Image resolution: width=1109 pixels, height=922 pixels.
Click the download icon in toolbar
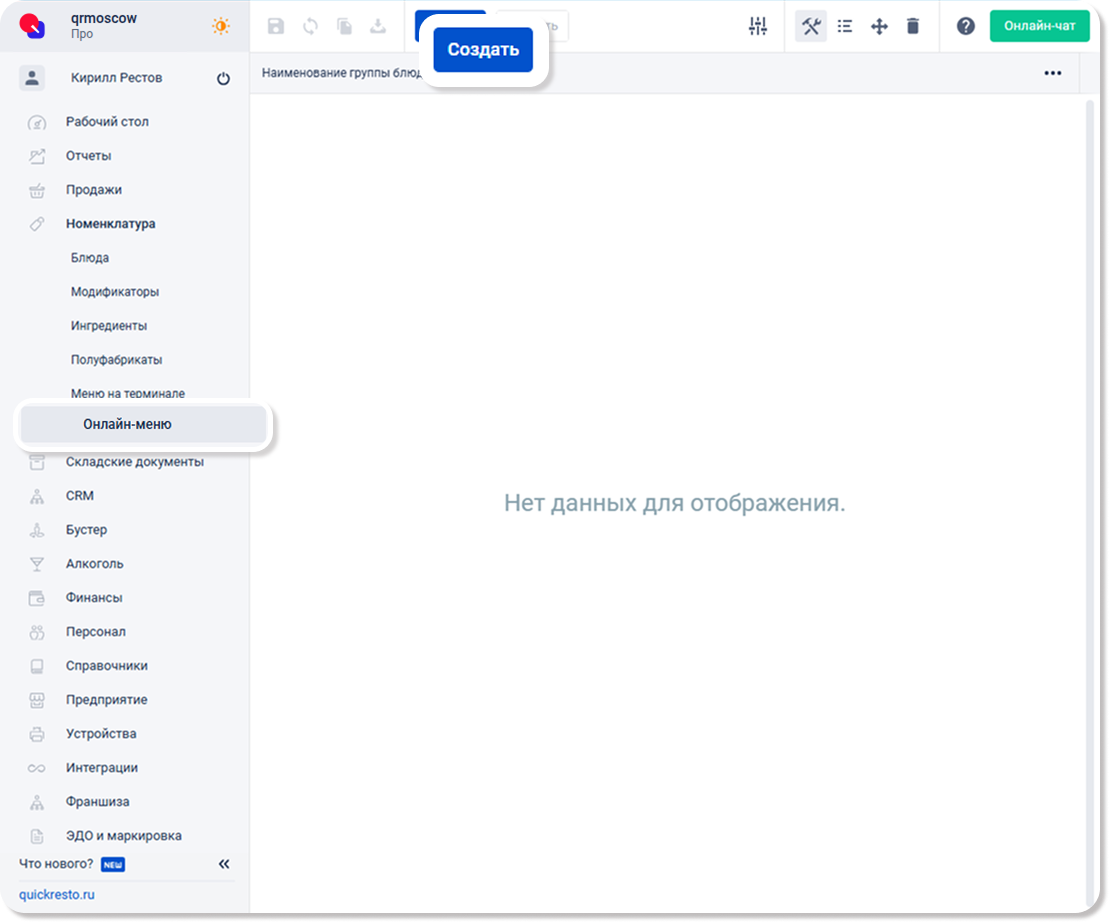(x=378, y=27)
